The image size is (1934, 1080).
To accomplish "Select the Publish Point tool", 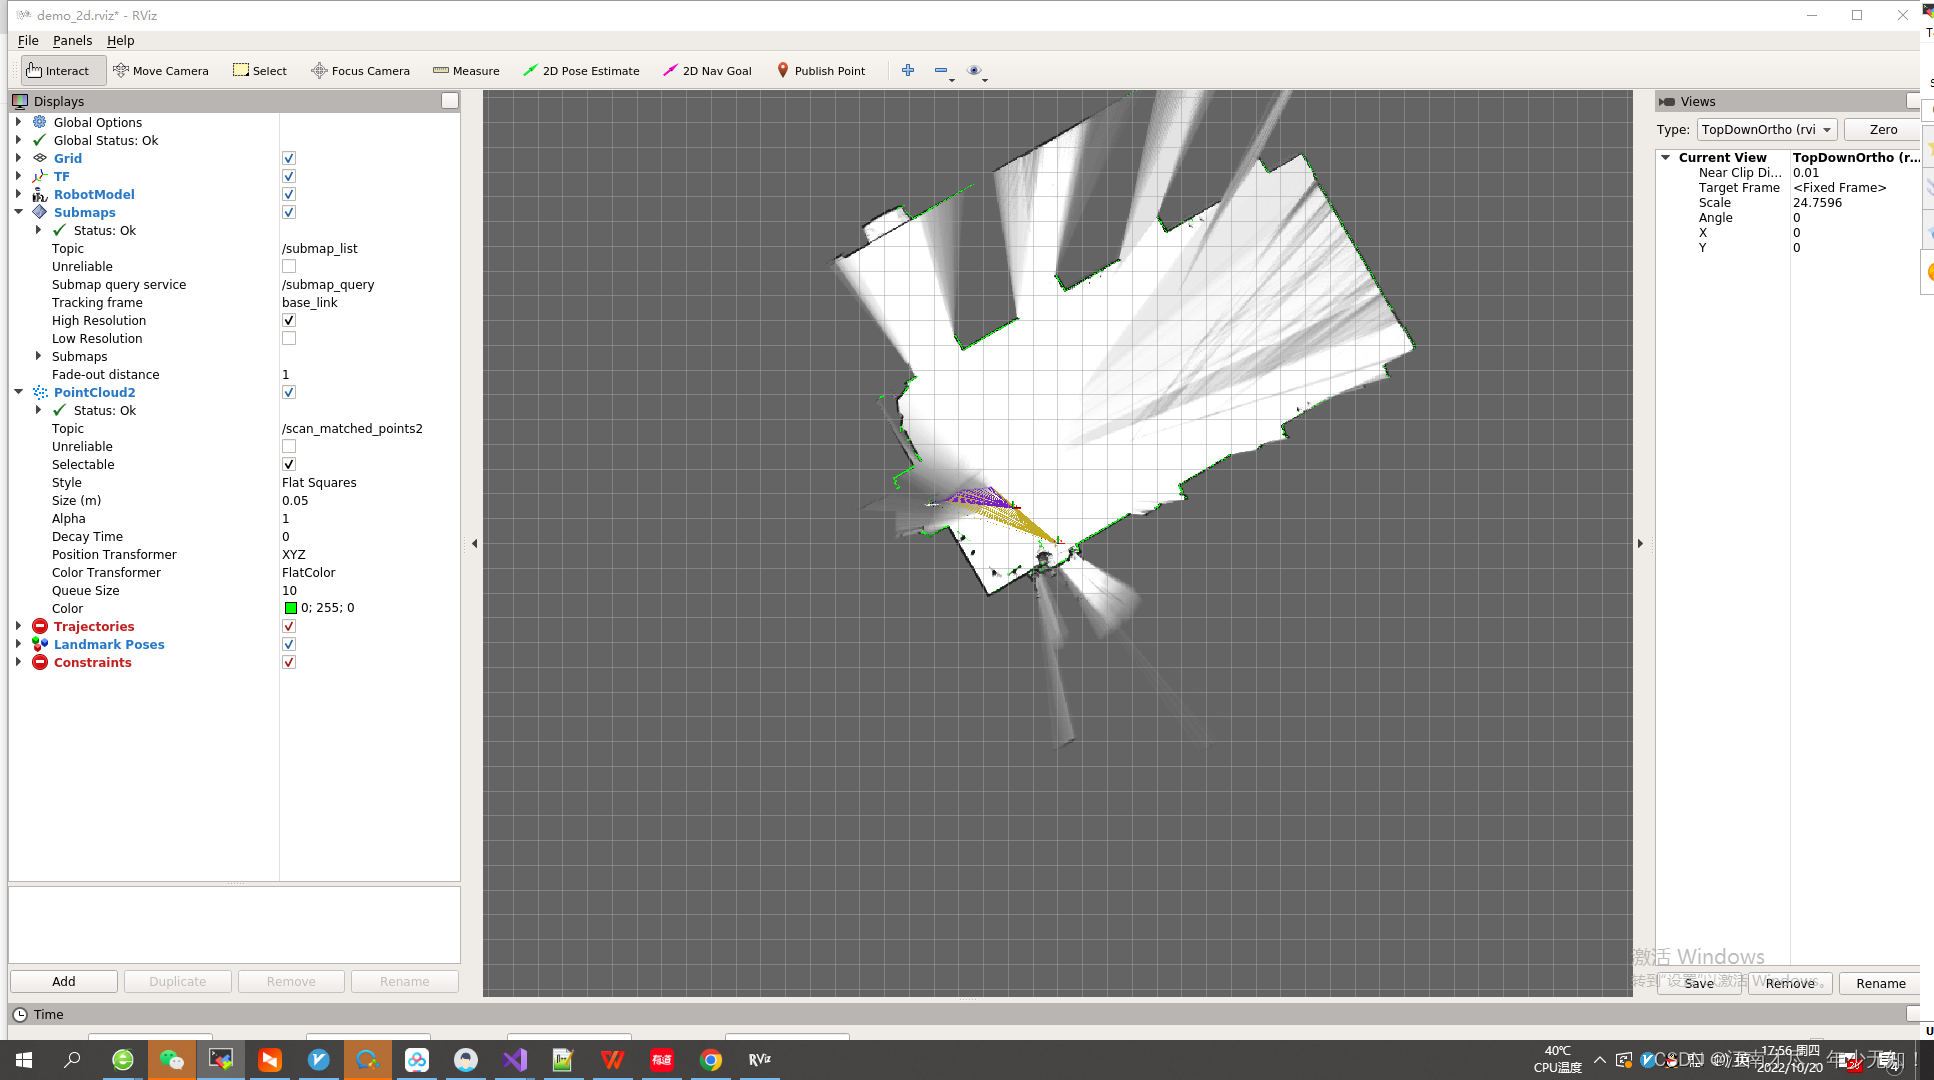I will click(821, 71).
